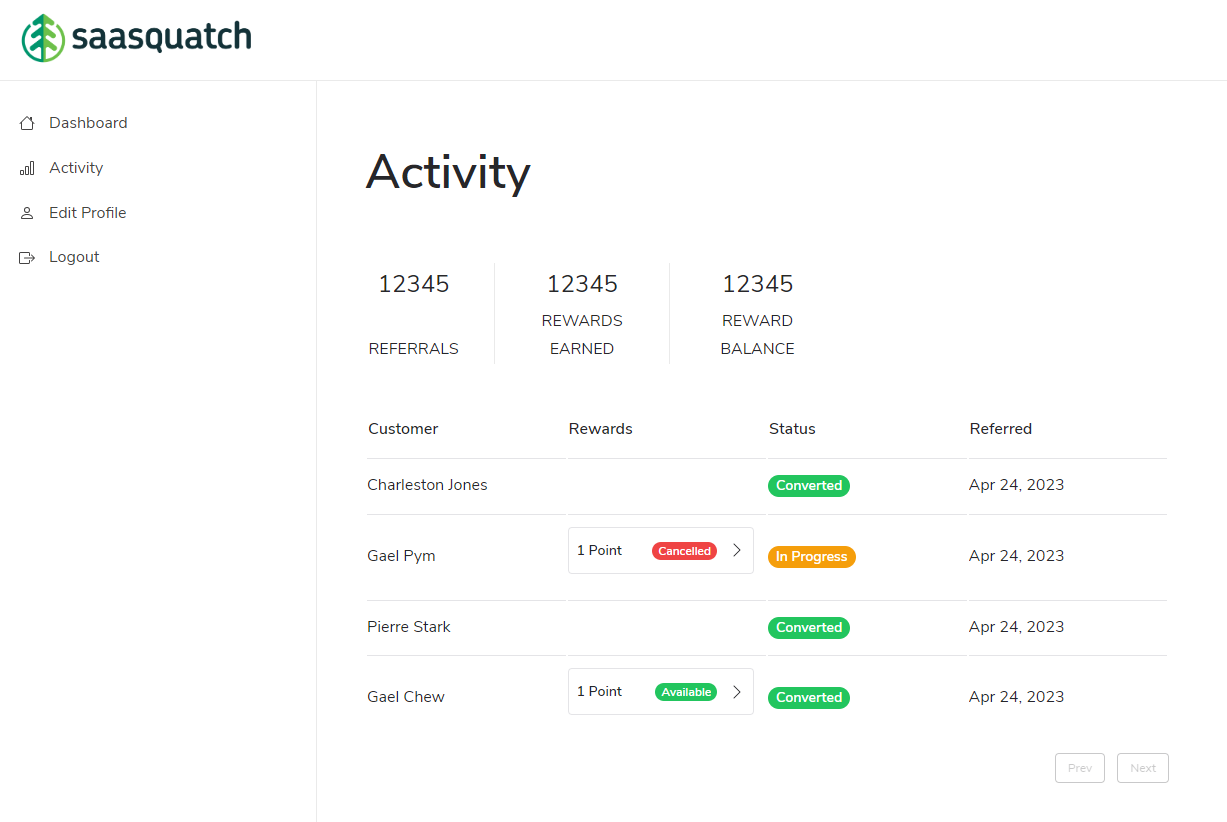Click Gael Chew's Converted status badge

(808, 697)
